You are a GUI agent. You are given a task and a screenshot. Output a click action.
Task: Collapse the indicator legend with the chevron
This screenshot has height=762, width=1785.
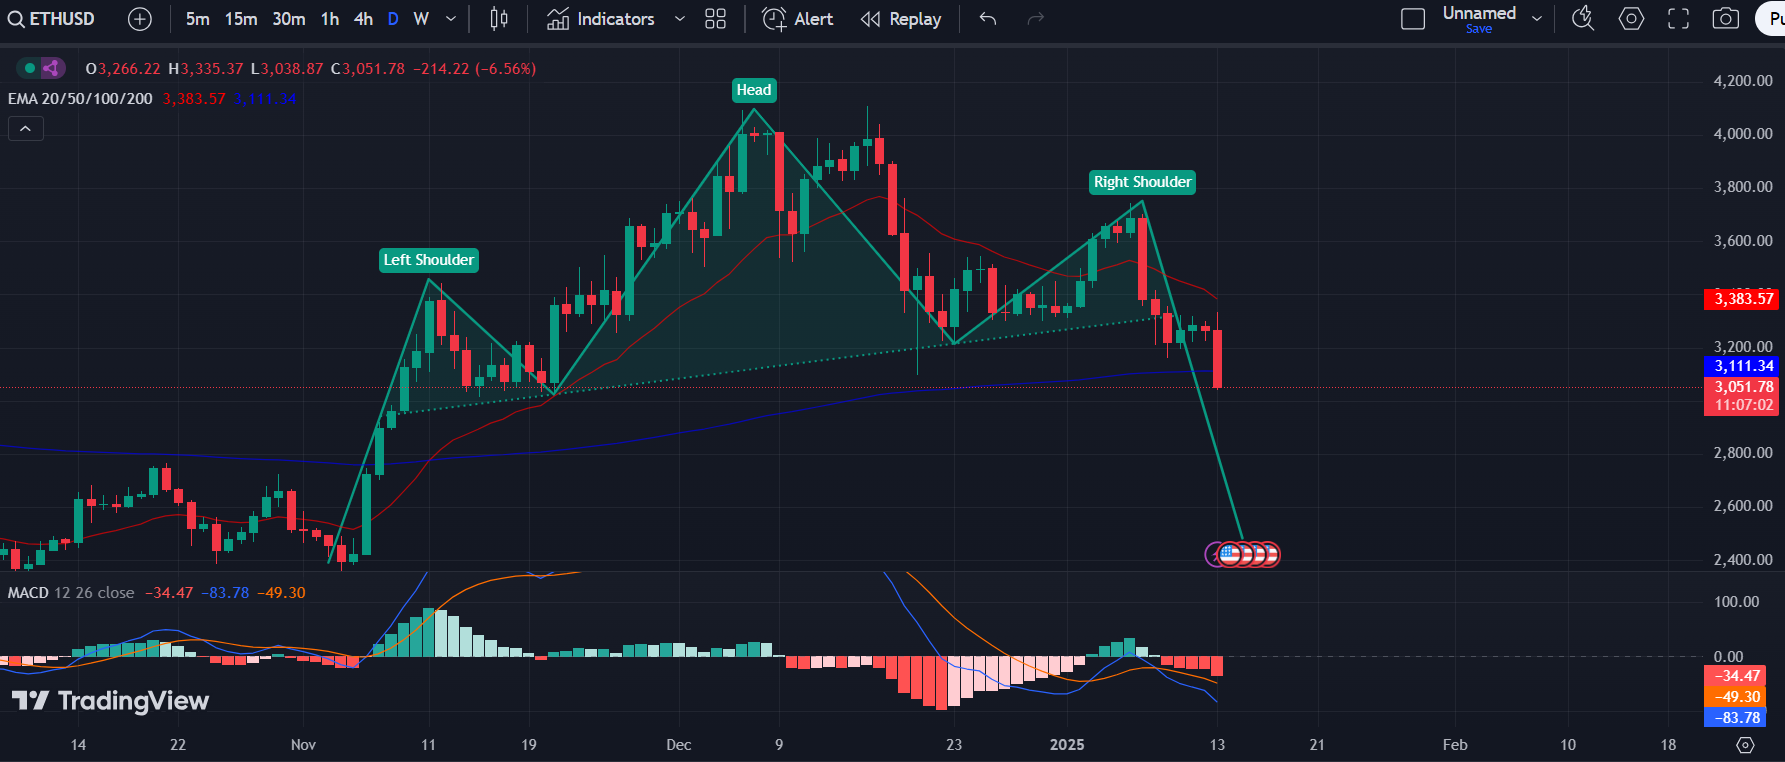(x=26, y=129)
